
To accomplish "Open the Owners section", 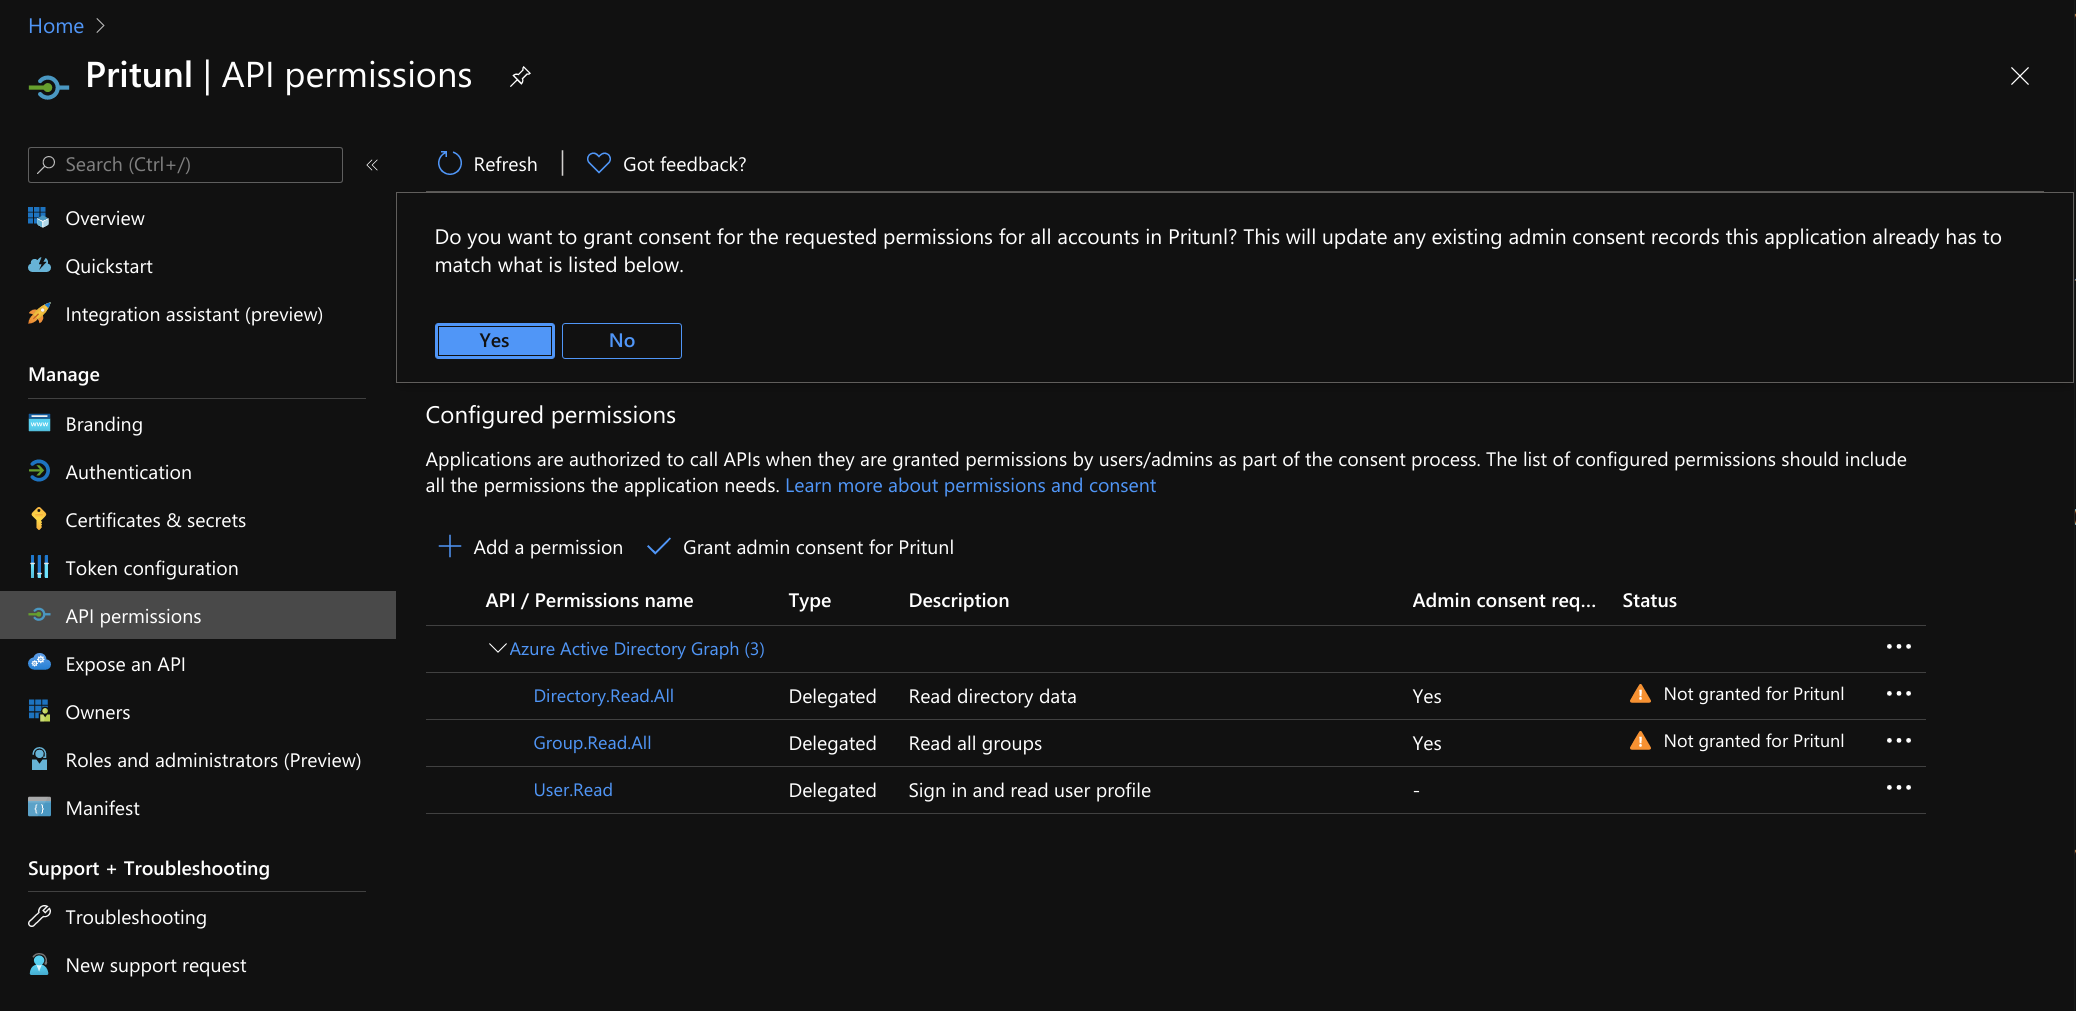I will point(98,712).
